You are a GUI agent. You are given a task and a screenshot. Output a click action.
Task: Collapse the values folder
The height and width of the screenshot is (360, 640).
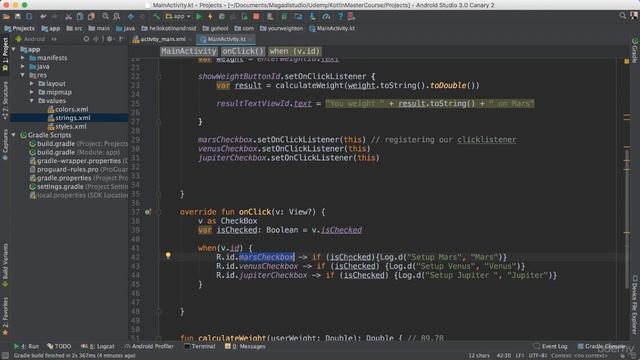pos(32,101)
